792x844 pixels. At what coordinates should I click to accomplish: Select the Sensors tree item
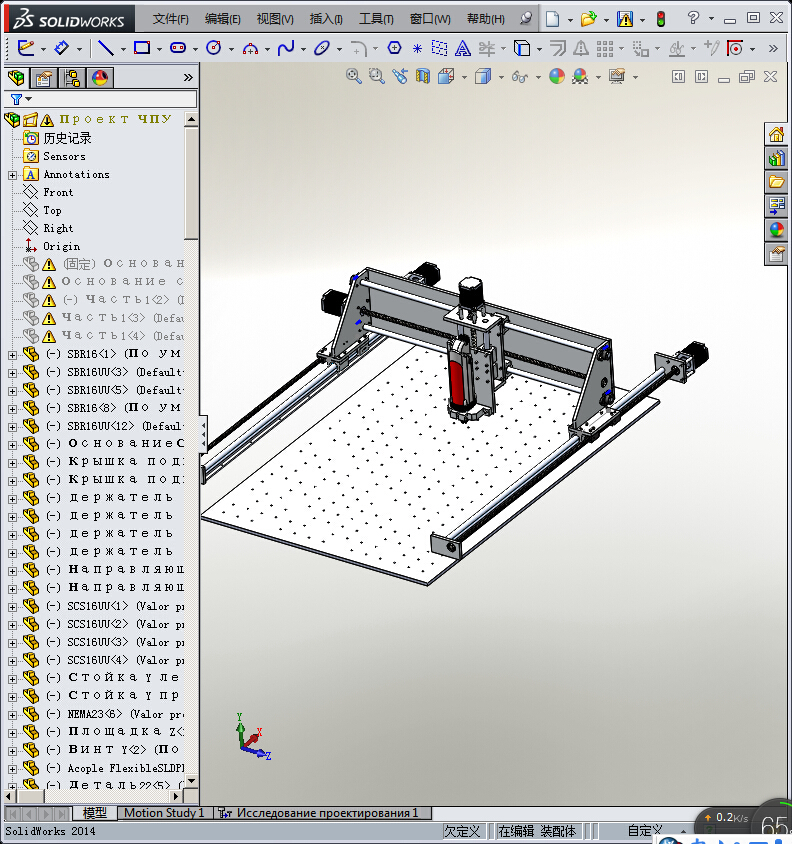click(x=64, y=156)
